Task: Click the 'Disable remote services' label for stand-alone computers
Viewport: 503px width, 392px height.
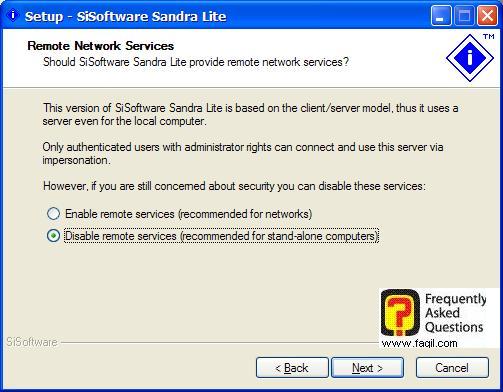Action: tap(221, 236)
